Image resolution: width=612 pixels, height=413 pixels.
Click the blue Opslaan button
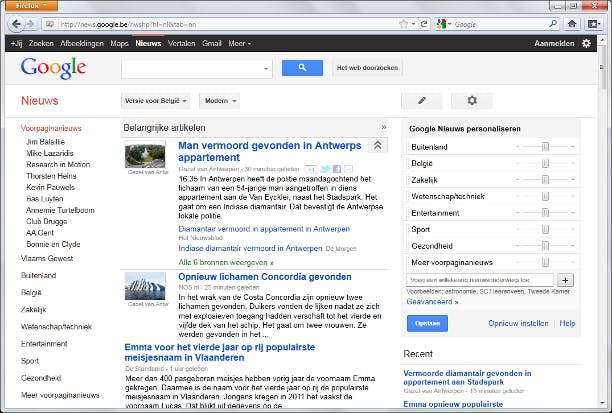427,323
